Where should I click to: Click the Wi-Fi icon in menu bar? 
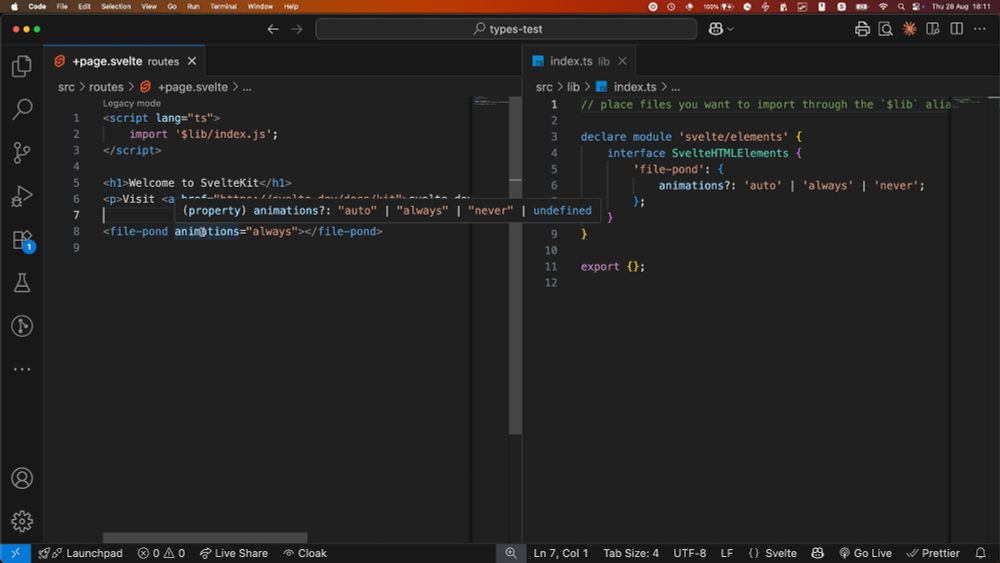(883, 6)
